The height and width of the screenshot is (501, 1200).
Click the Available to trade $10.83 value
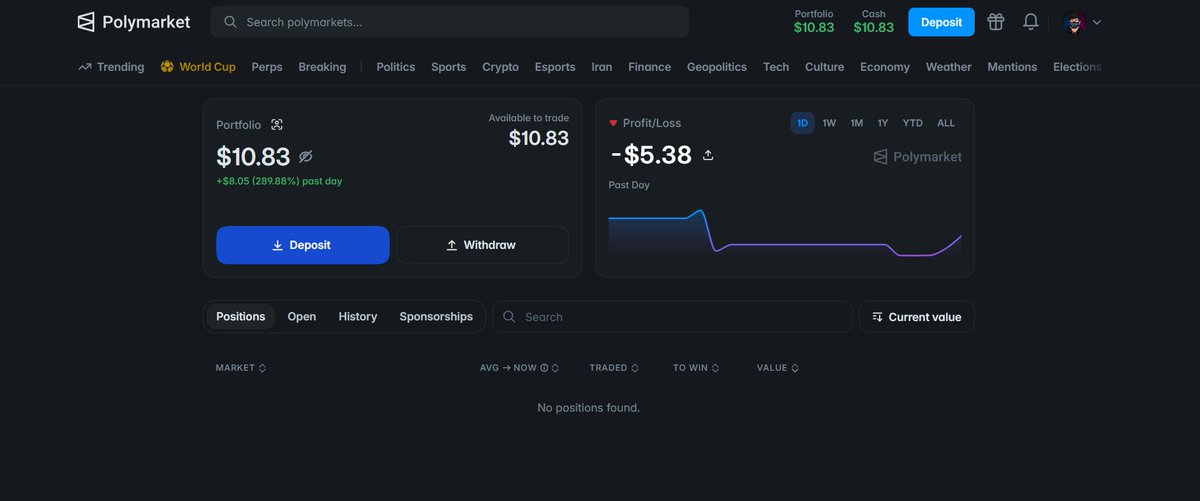pyautogui.click(x=539, y=139)
